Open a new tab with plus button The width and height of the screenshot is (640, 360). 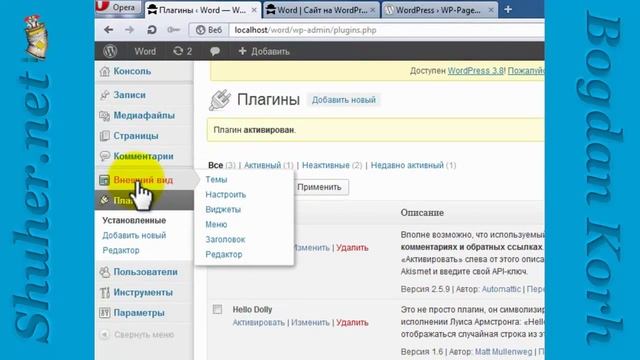(508, 9)
